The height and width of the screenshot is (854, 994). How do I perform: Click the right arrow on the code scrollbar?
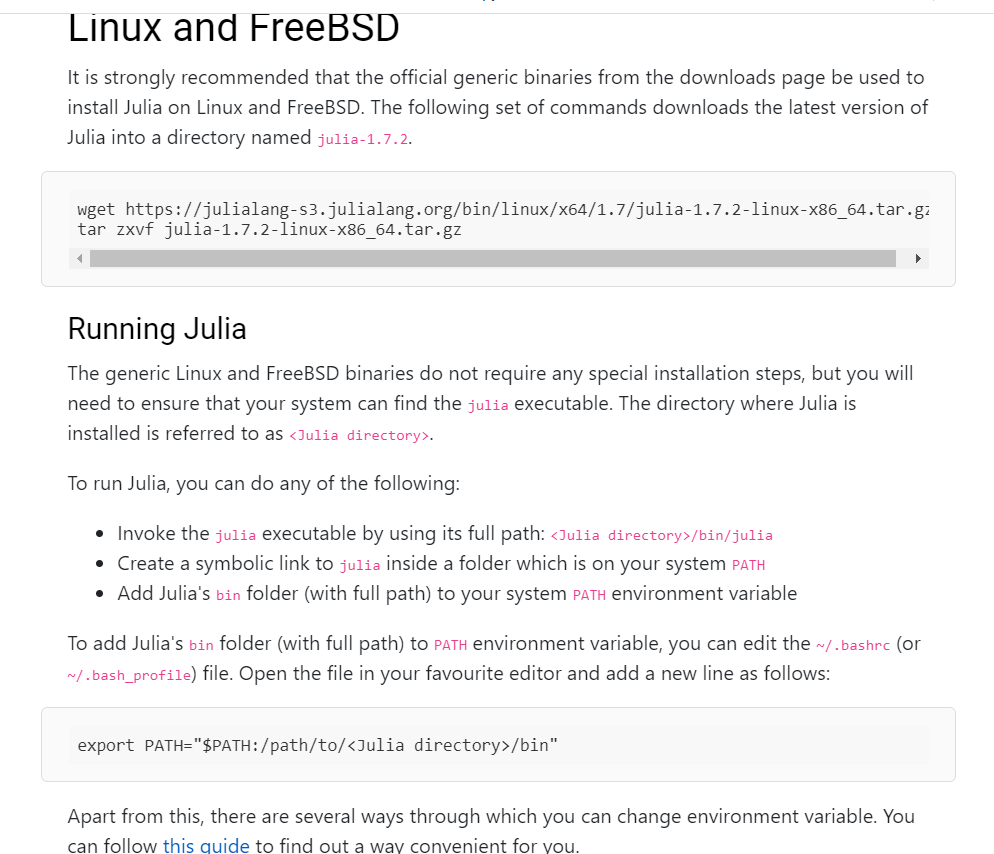[x=917, y=258]
